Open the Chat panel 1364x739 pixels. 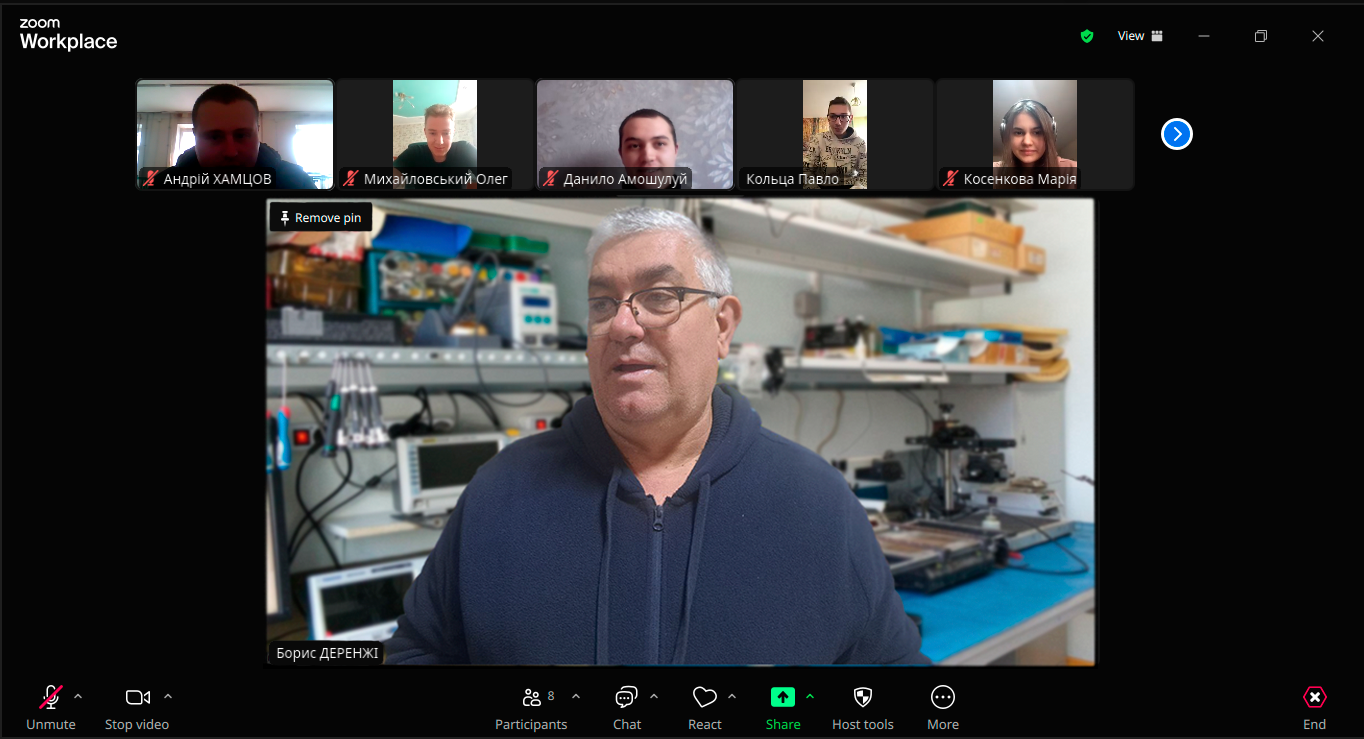click(627, 707)
